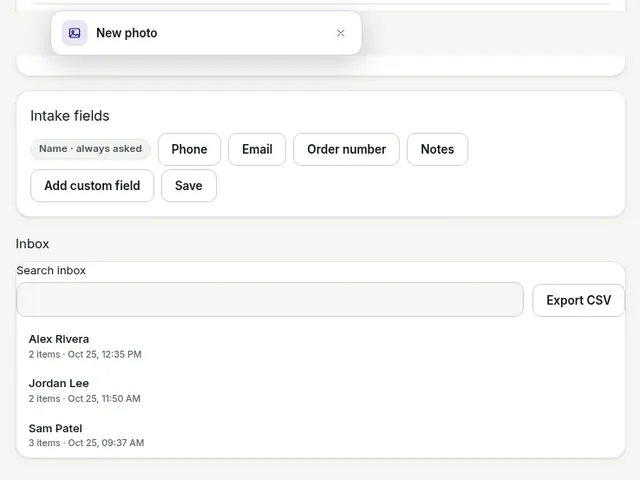Viewport: 640px width, 480px height.
Task: Open Alex Rivera inbox entry
Action: coord(320,346)
